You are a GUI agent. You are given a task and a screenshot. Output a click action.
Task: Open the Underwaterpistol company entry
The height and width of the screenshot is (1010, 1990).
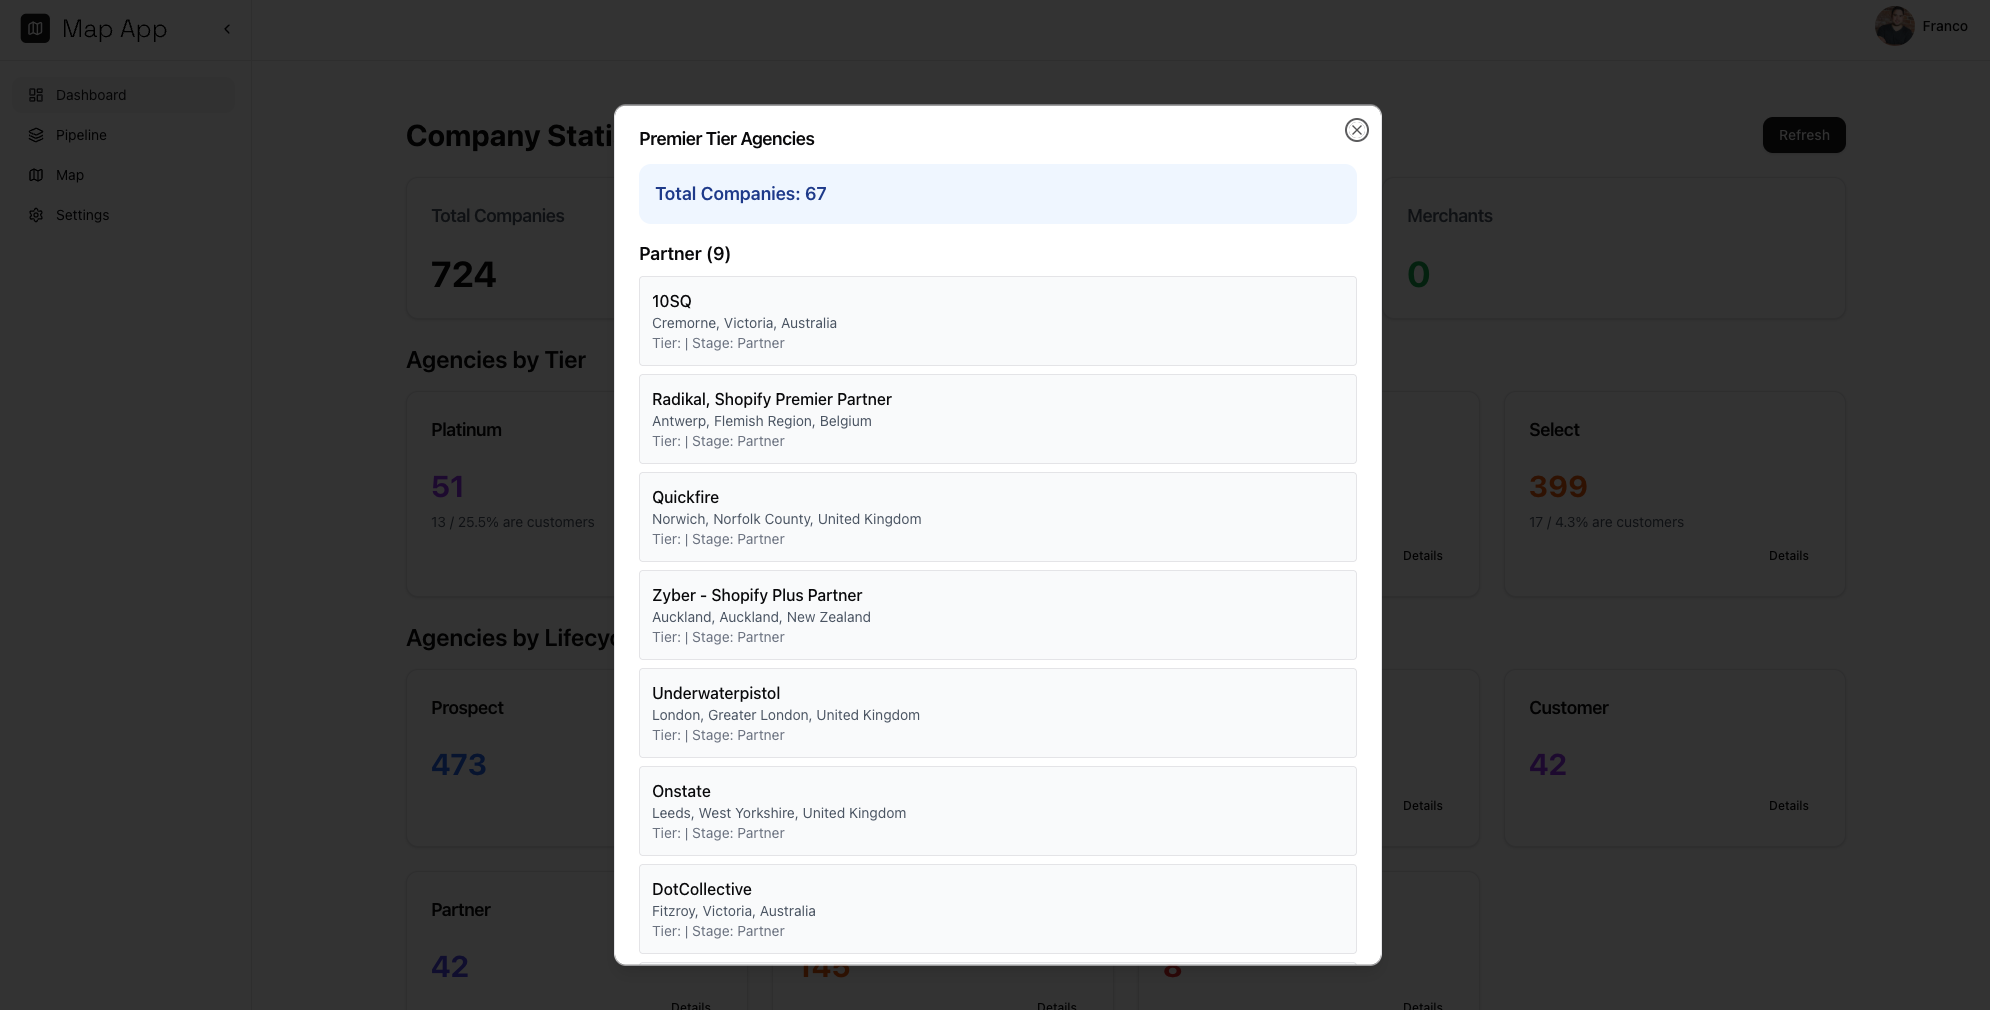[997, 713]
